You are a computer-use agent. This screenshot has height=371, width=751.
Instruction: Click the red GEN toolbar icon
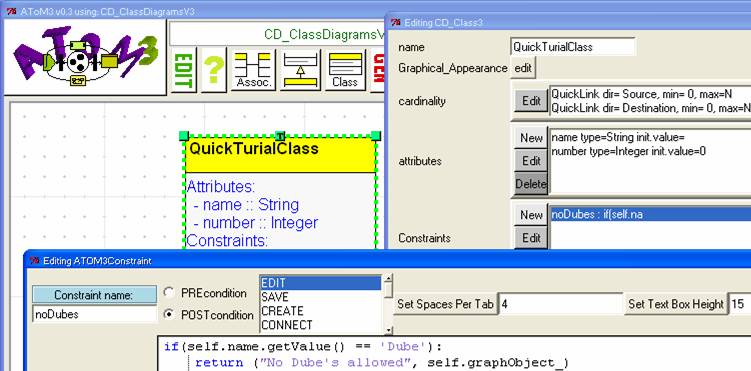(377, 70)
